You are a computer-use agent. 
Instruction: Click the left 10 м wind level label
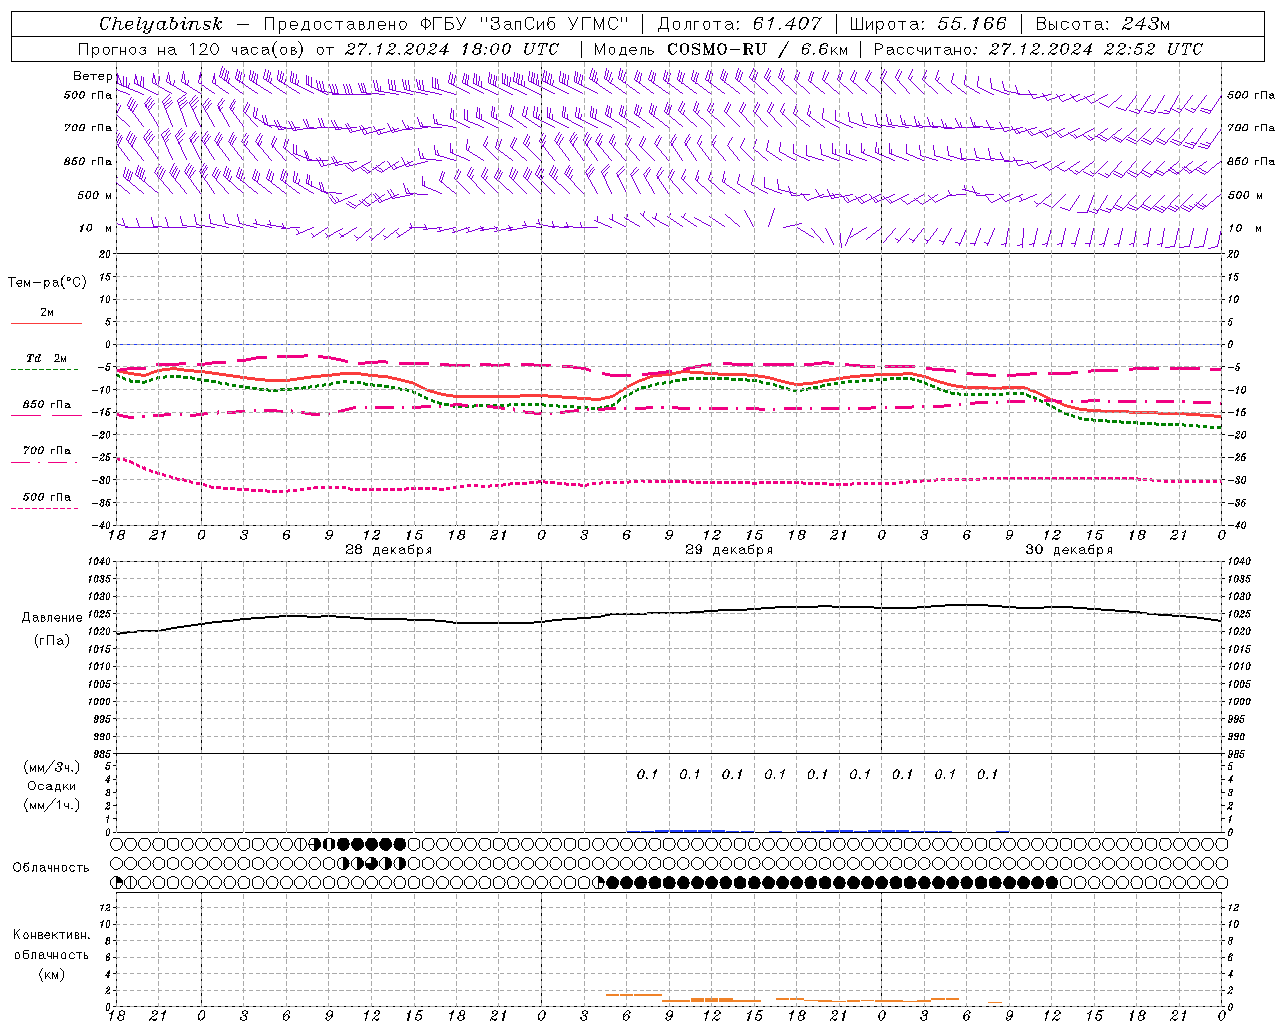(x=95, y=228)
